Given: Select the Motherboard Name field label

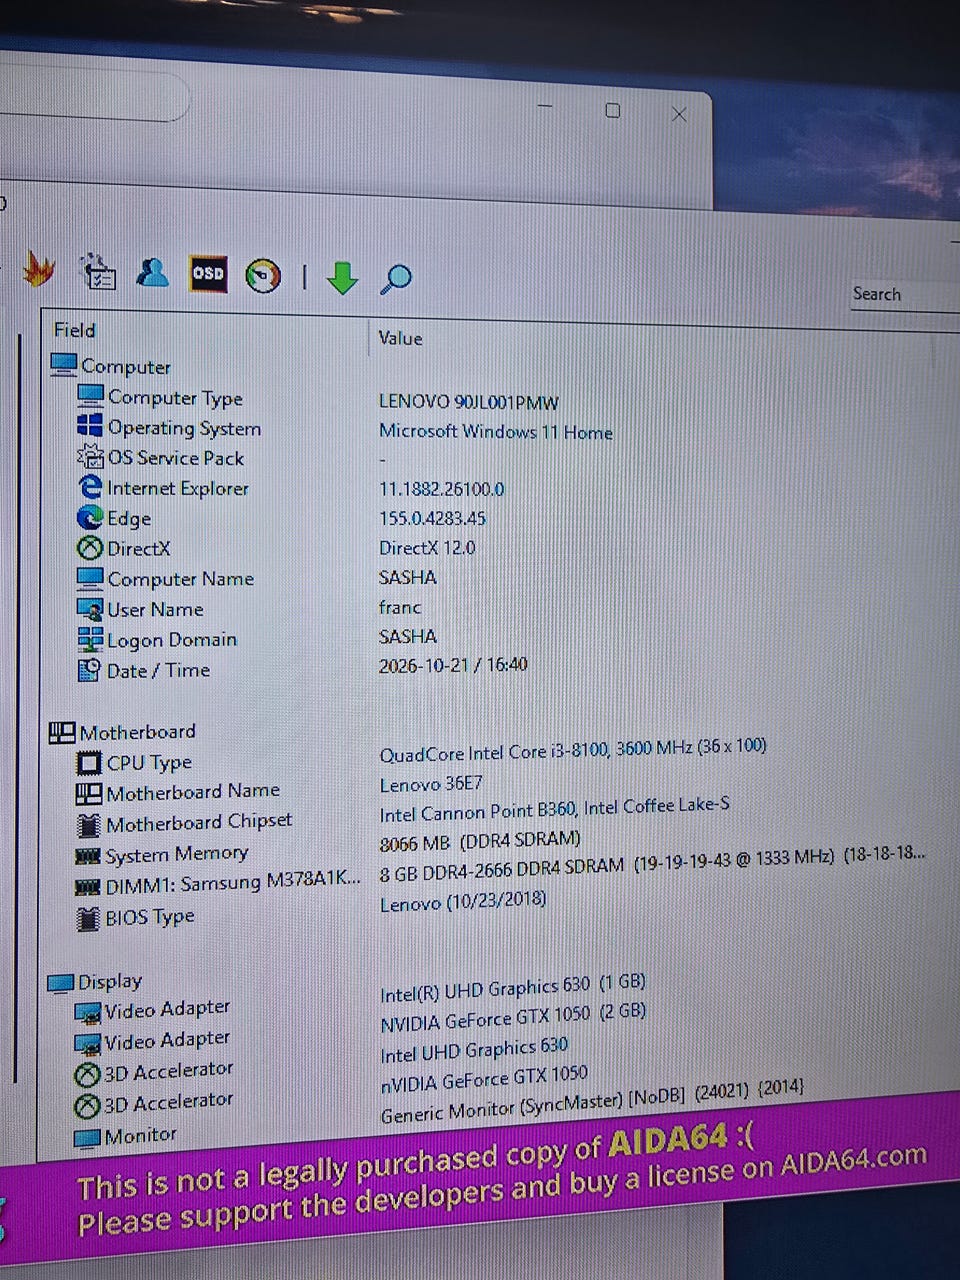Looking at the screenshot, I should coord(193,792).
